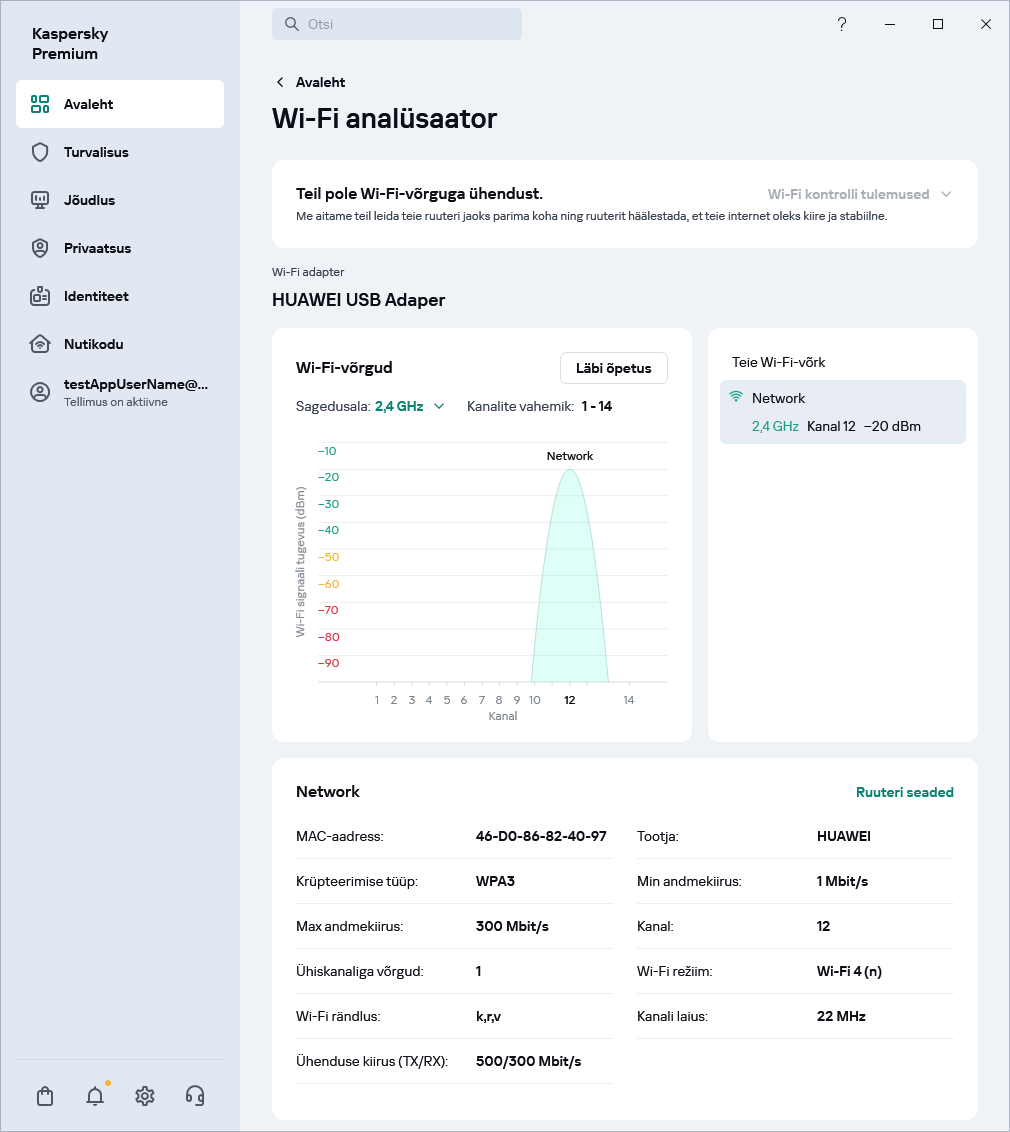
Task: Open the Ruuteri seaded link
Action: 904,792
